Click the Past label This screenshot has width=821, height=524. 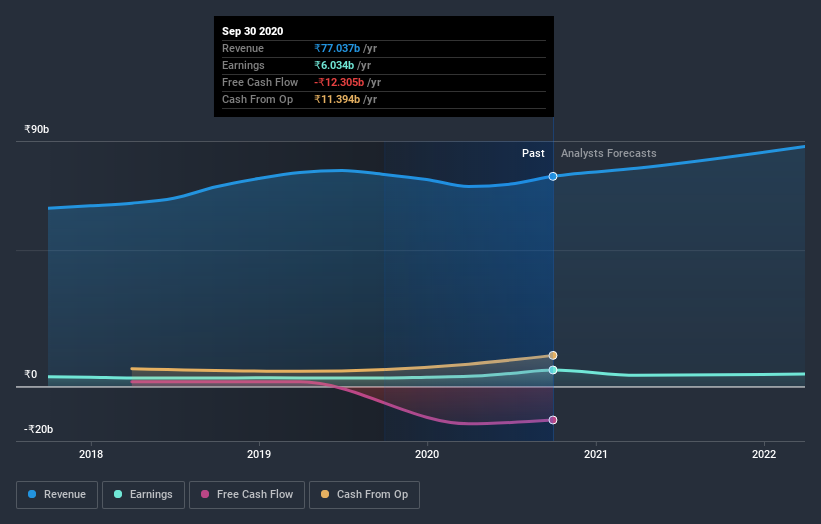tap(533, 153)
